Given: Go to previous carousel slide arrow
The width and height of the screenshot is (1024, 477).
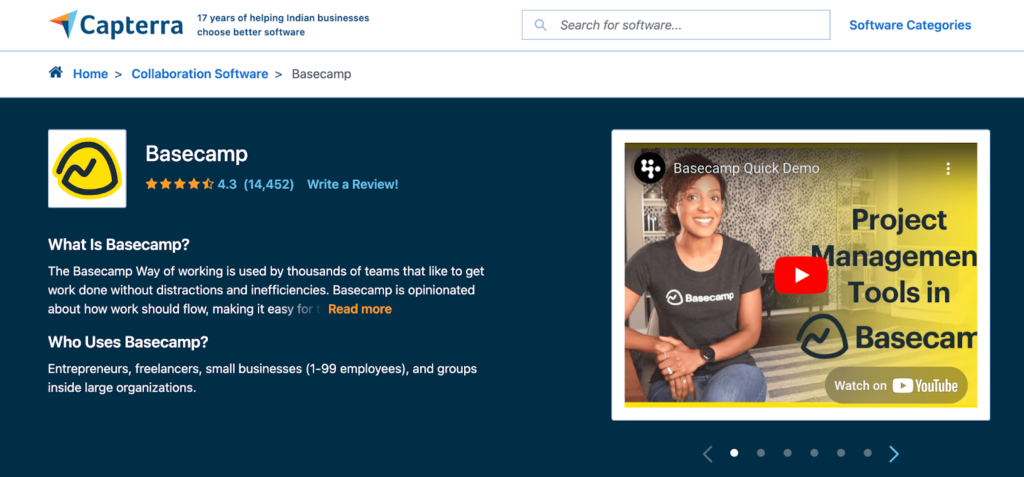Looking at the screenshot, I should pos(707,453).
